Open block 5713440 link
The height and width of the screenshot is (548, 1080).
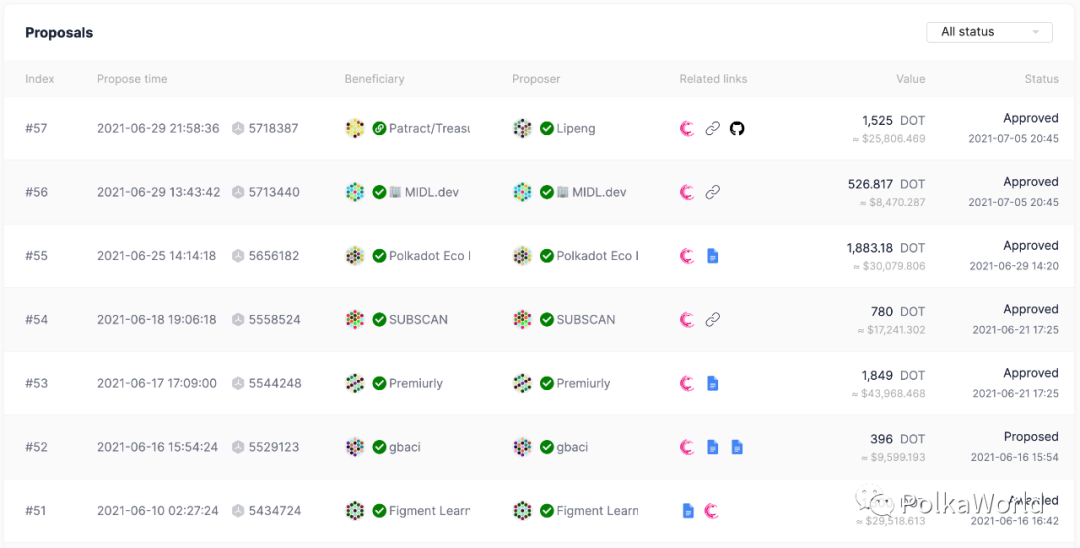[x=274, y=192]
